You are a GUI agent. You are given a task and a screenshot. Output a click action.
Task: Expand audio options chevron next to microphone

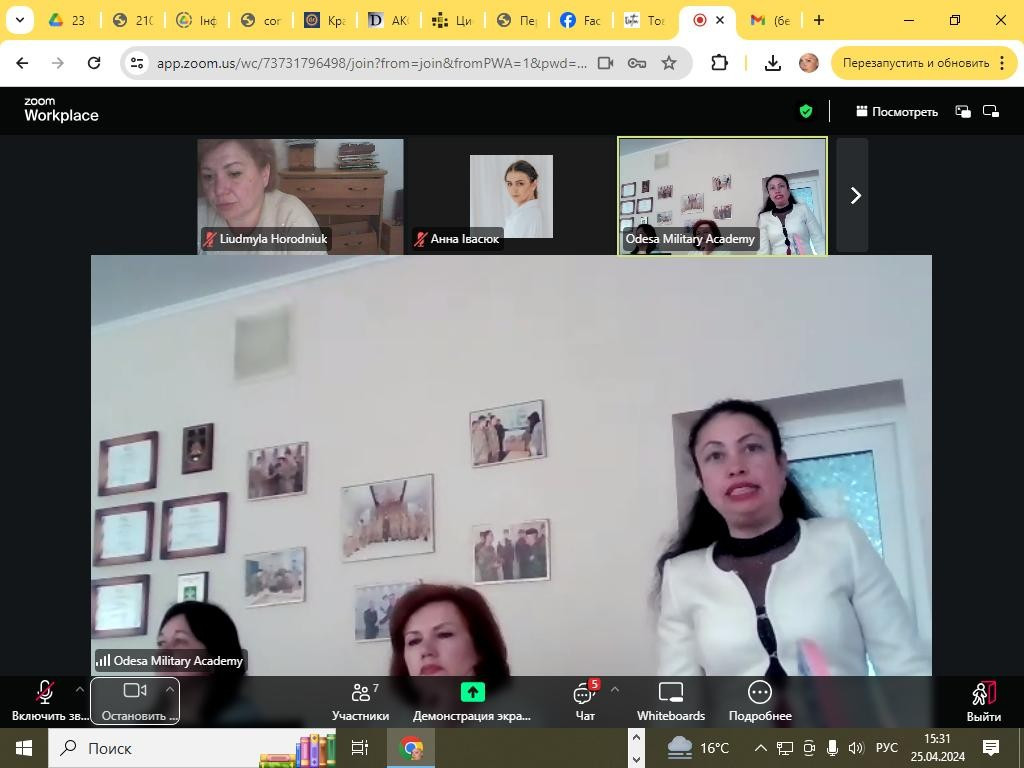[x=80, y=689]
